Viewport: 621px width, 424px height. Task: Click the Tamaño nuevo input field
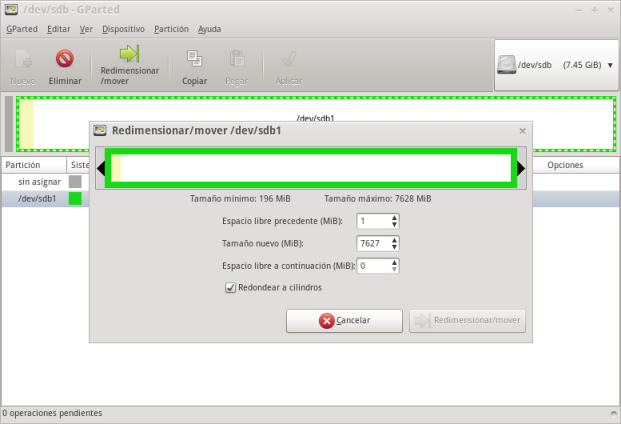pyautogui.click(x=372, y=243)
